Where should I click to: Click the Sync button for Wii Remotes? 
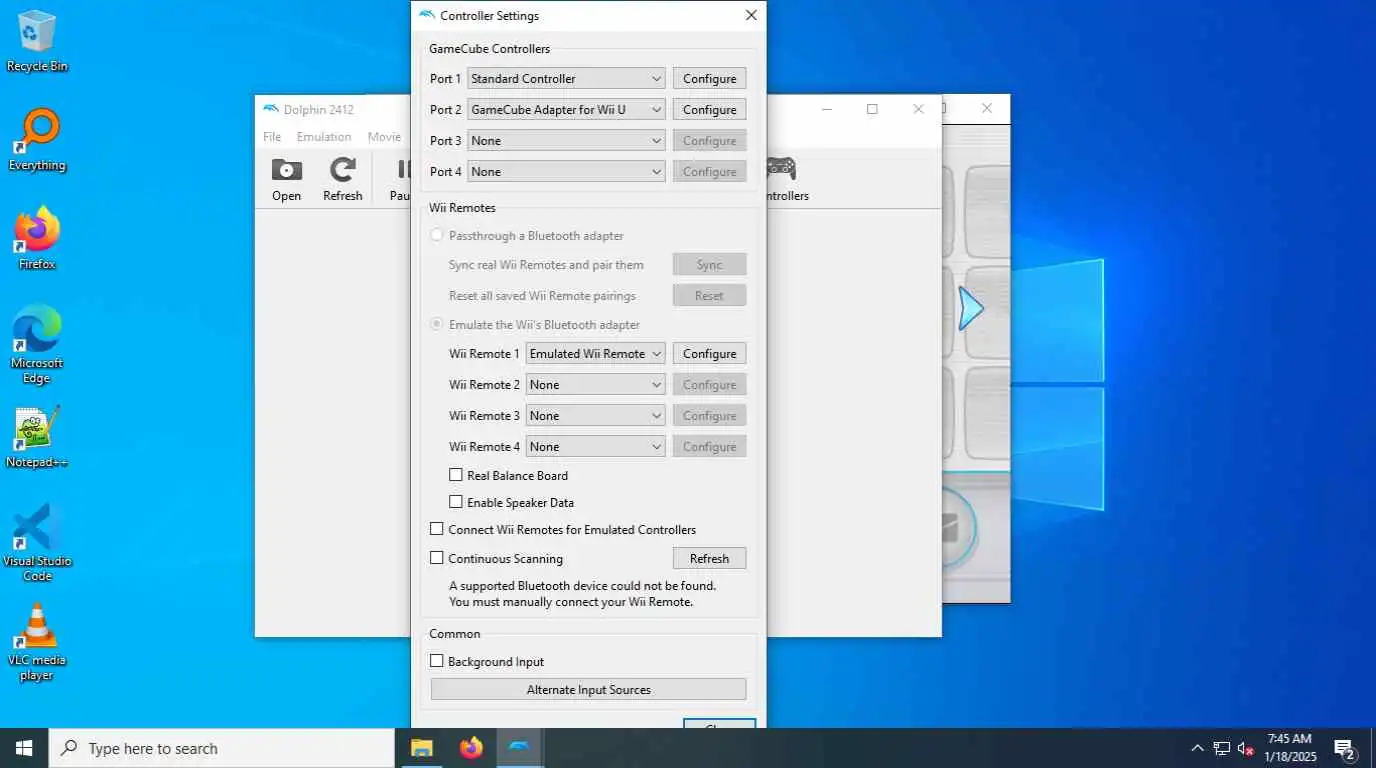click(709, 265)
